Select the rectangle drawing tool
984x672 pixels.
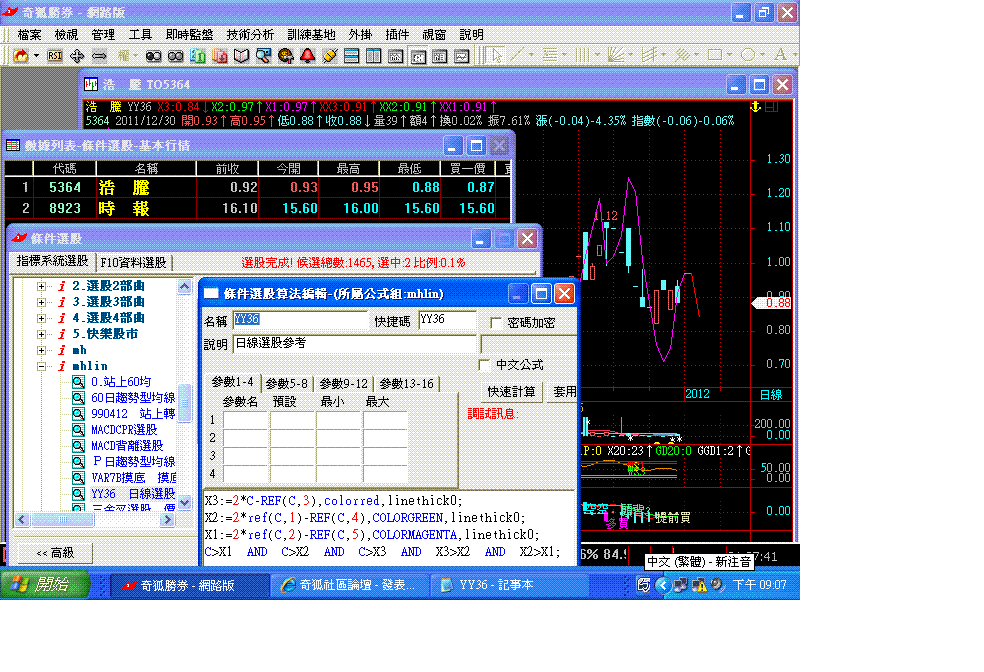click(715, 55)
